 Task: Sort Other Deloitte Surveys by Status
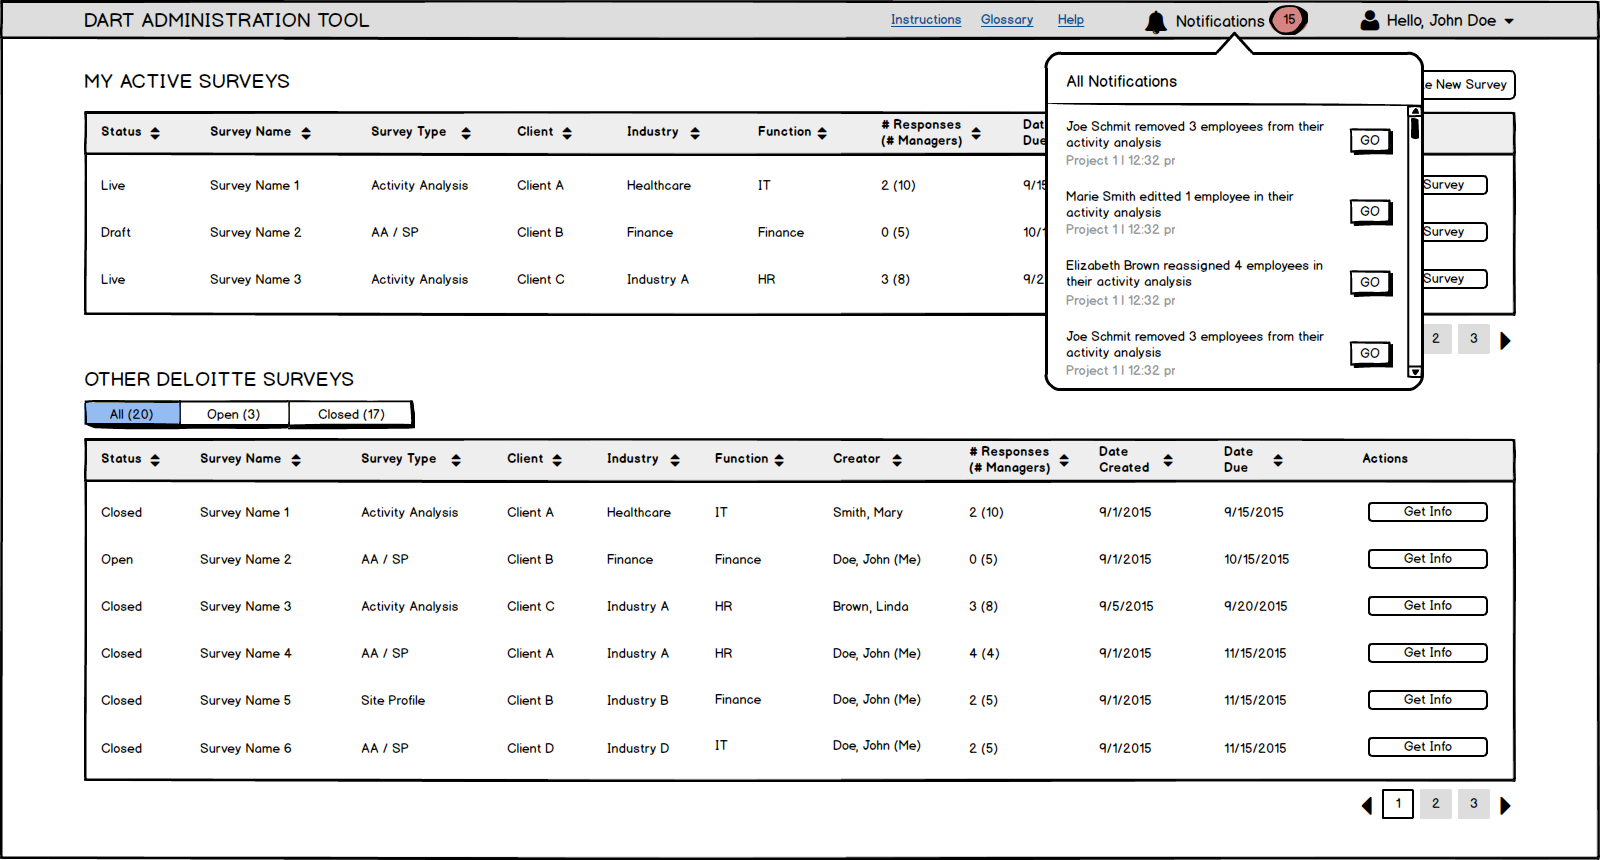point(155,460)
